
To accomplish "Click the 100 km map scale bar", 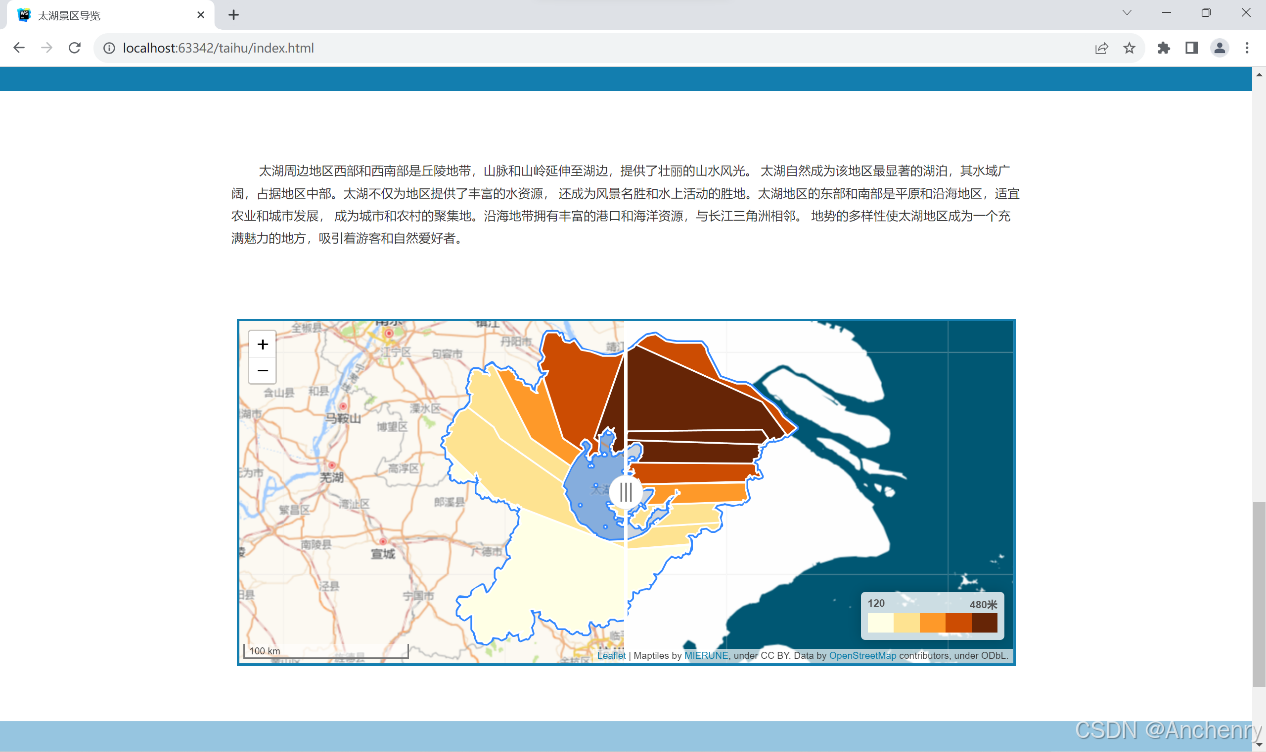I will tap(326, 651).
